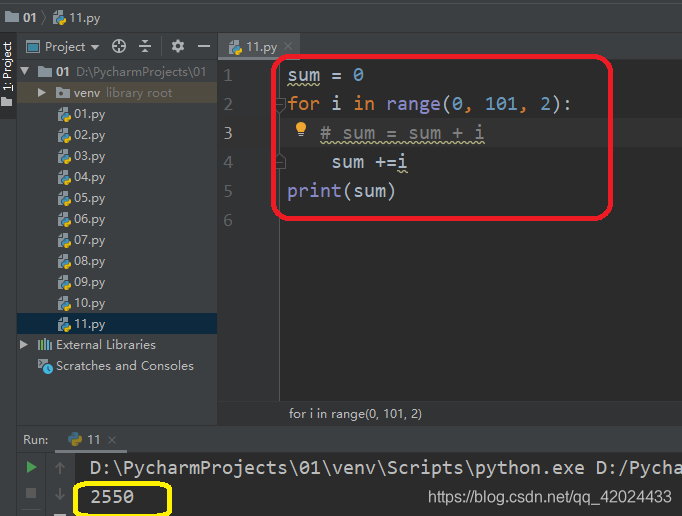
Task: Fold the for loop at line 2
Action: pos(280,104)
